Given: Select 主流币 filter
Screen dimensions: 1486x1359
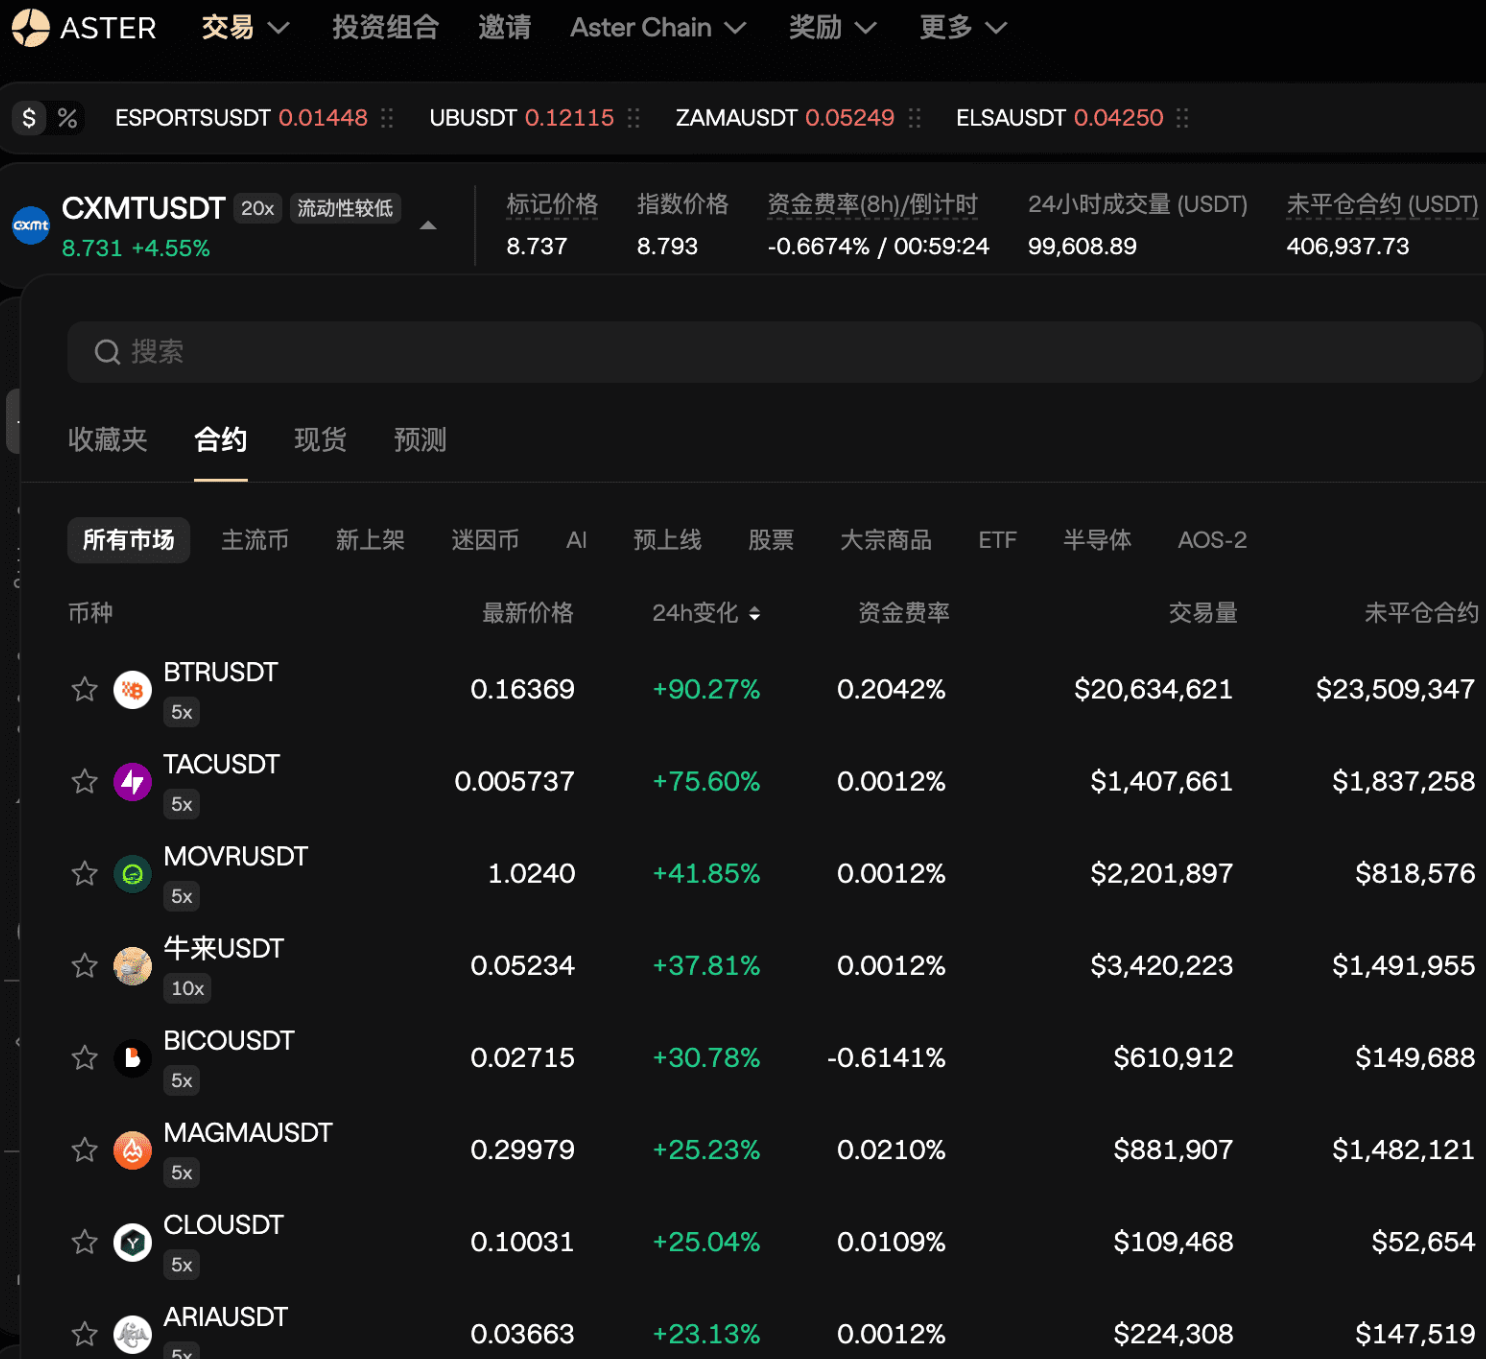Looking at the screenshot, I should 255,540.
